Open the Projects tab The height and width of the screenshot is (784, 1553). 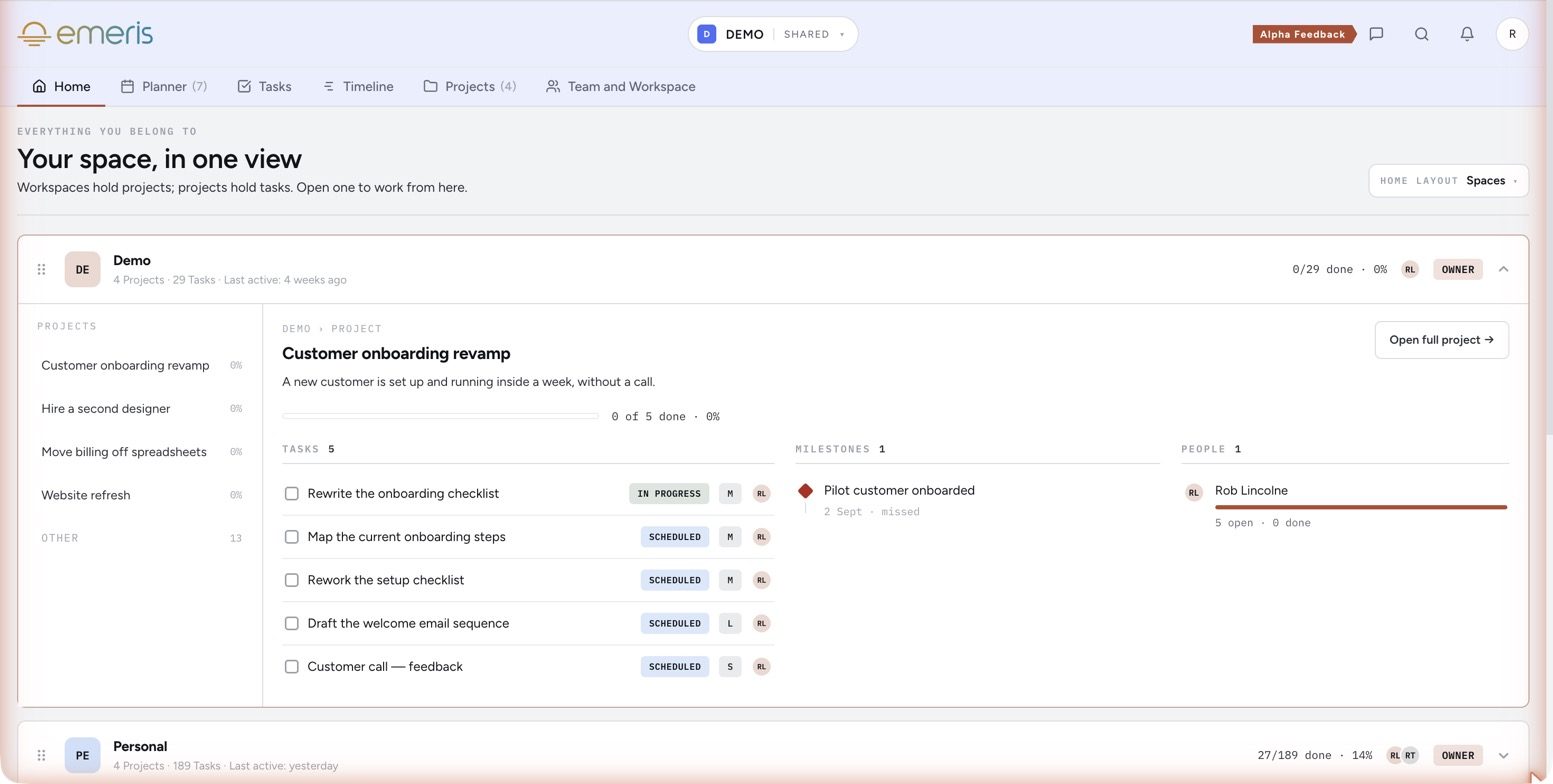[470, 86]
